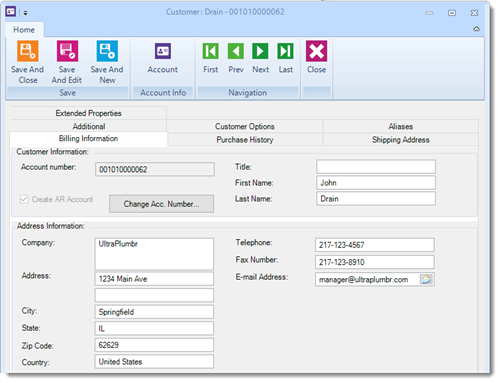
Task: Open the quick access toolbar dropdown arrow
Action: pyautogui.click(x=25, y=13)
